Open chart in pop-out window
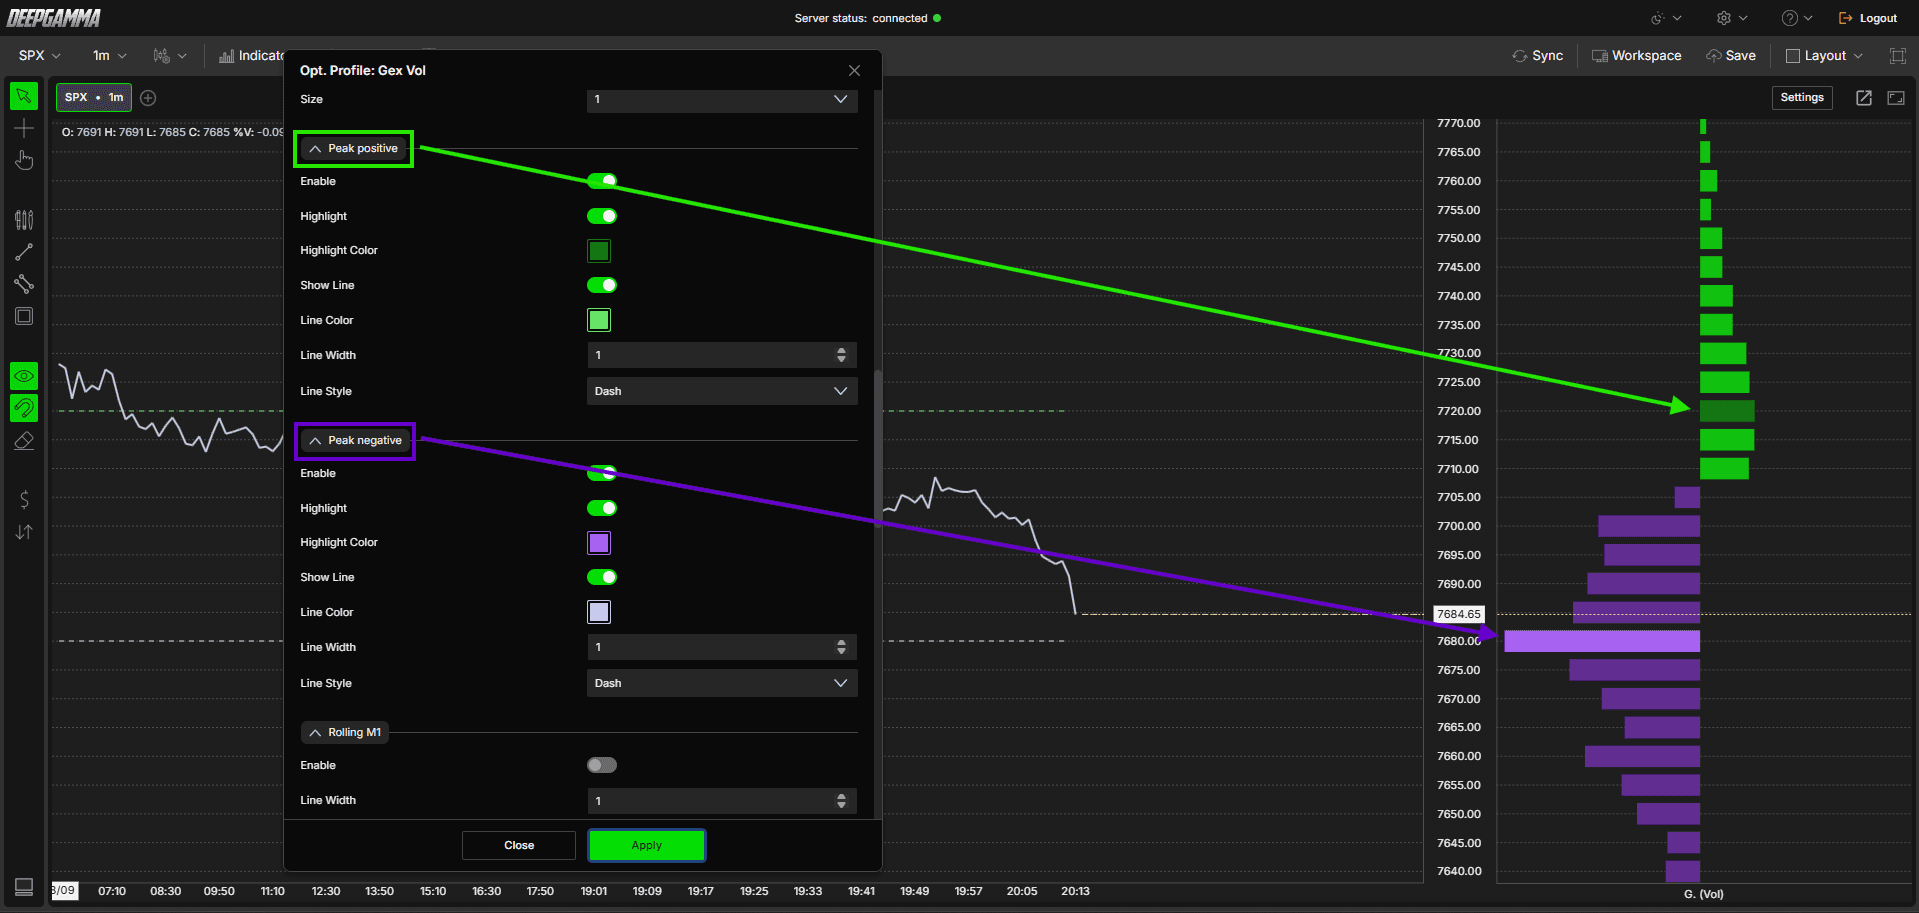The image size is (1919, 913). (x=1864, y=97)
